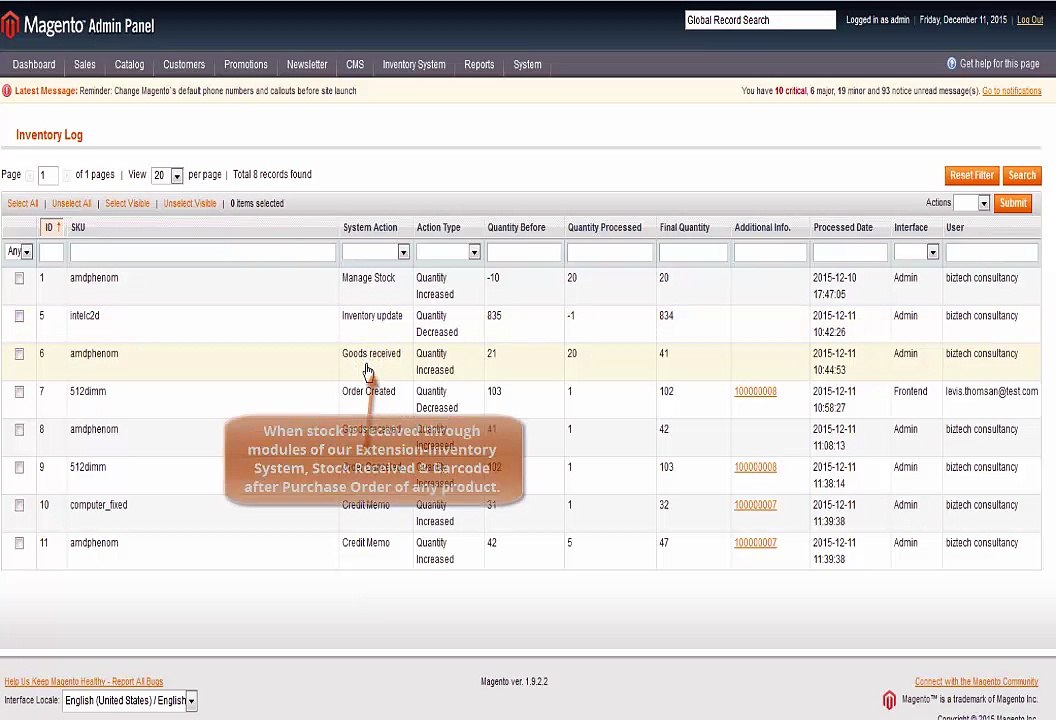Open the Newsletter menu
Viewport: 1056px width, 720px height.
[307, 65]
